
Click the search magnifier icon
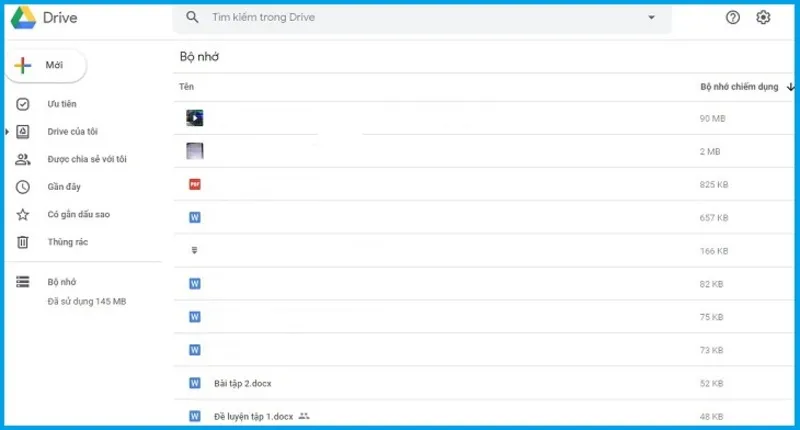(x=192, y=17)
